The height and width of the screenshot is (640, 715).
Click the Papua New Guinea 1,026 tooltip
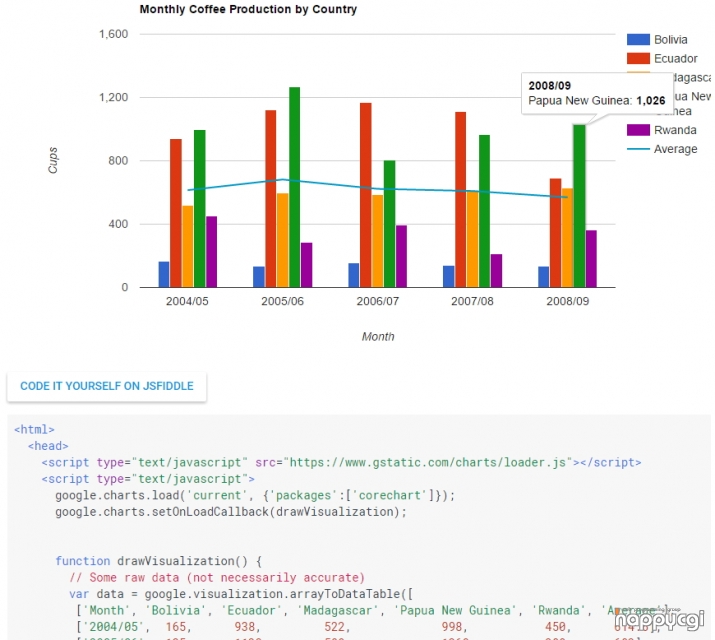[597, 93]
